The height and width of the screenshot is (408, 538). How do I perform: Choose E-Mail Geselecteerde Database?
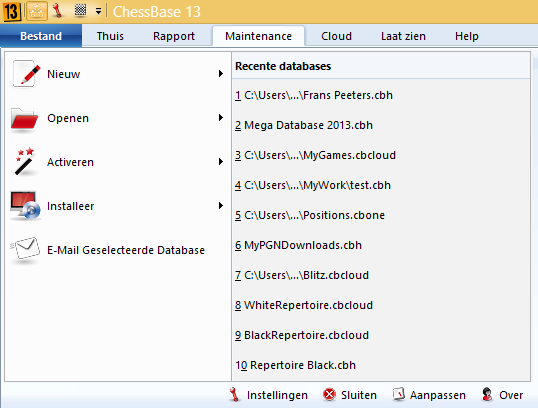pyautogui.click(x=117, y=250)
